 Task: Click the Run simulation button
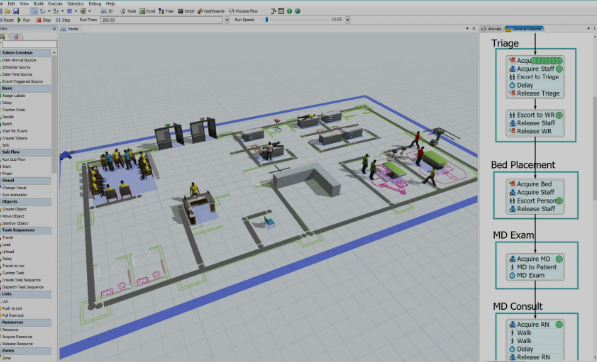pyautogui.click(x=24, y=20)
